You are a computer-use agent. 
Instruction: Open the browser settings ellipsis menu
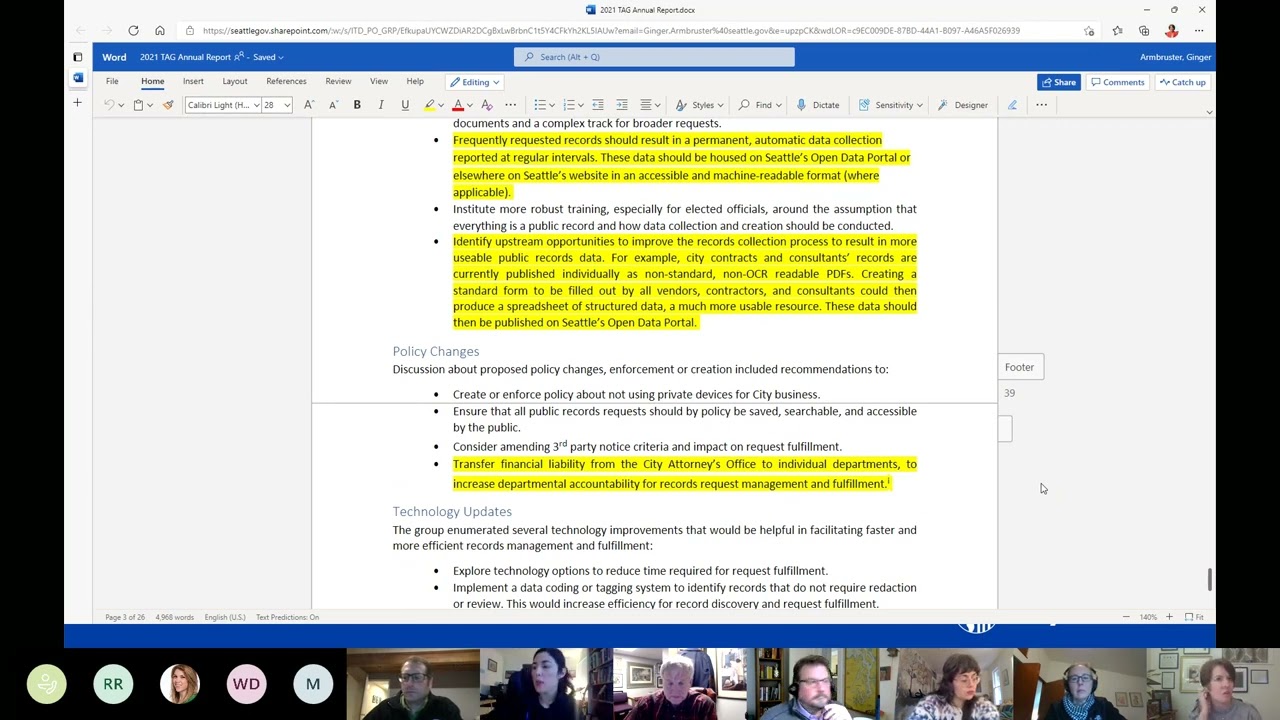pos(1199,30)
